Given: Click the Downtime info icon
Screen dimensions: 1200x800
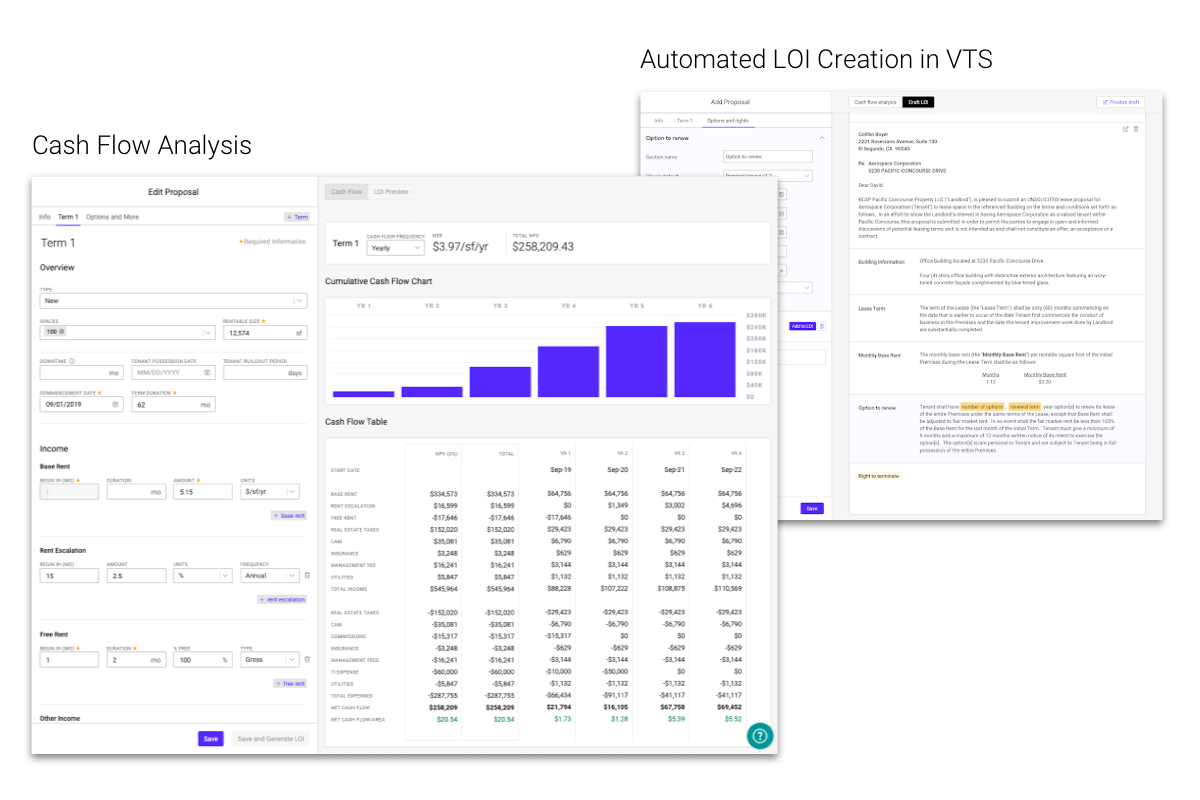Looking at the screenshot, I should [73, 361].
